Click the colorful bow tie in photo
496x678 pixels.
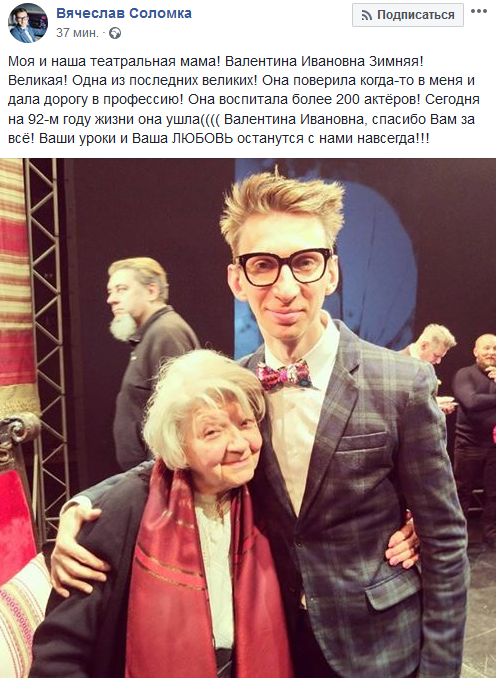coord(283,374)
